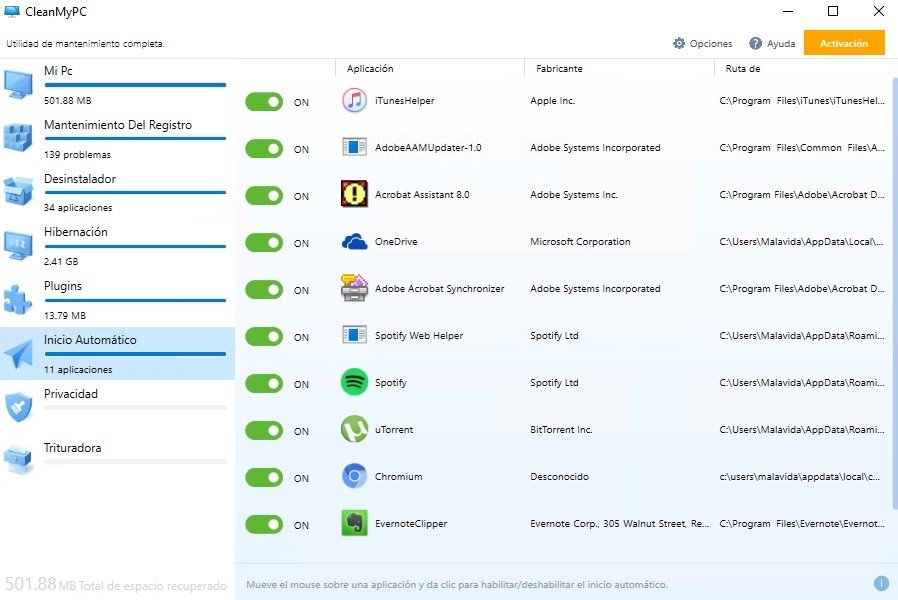Click the blue info icon in footer

click(881, 583)
